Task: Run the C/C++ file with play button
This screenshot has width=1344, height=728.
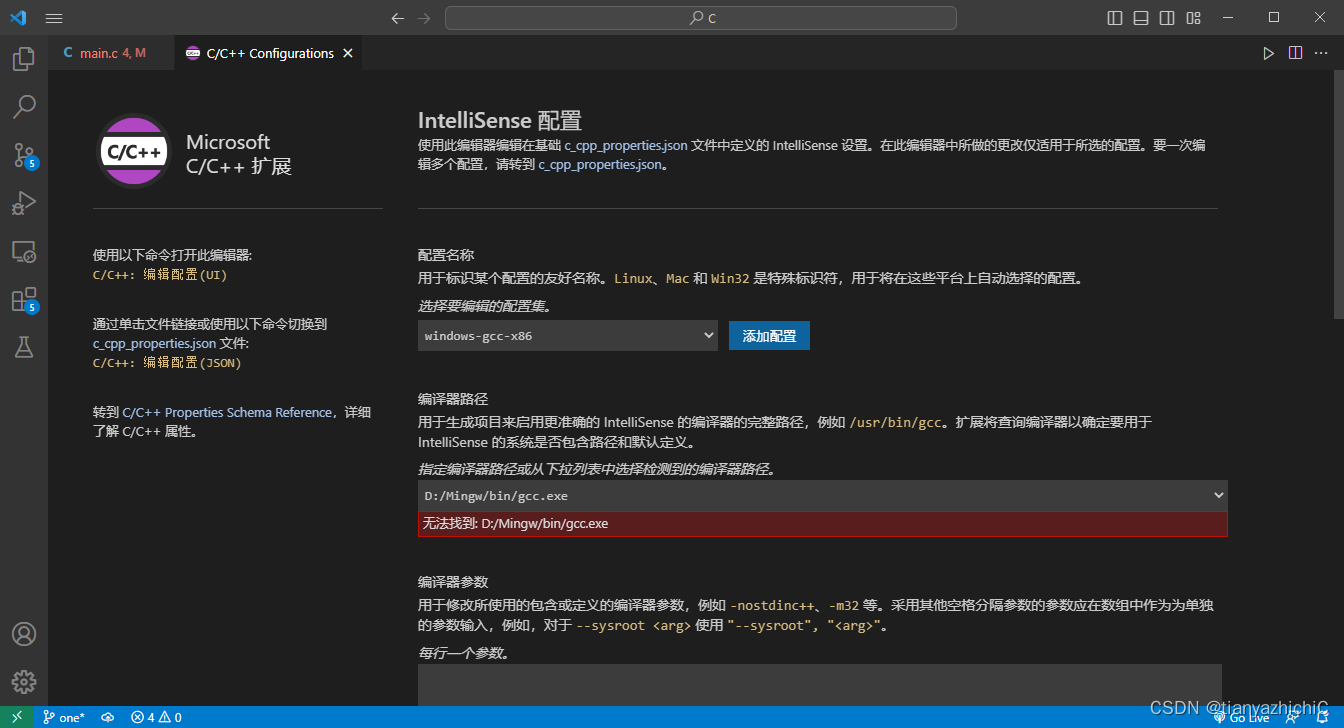Action: [1268, 53]
